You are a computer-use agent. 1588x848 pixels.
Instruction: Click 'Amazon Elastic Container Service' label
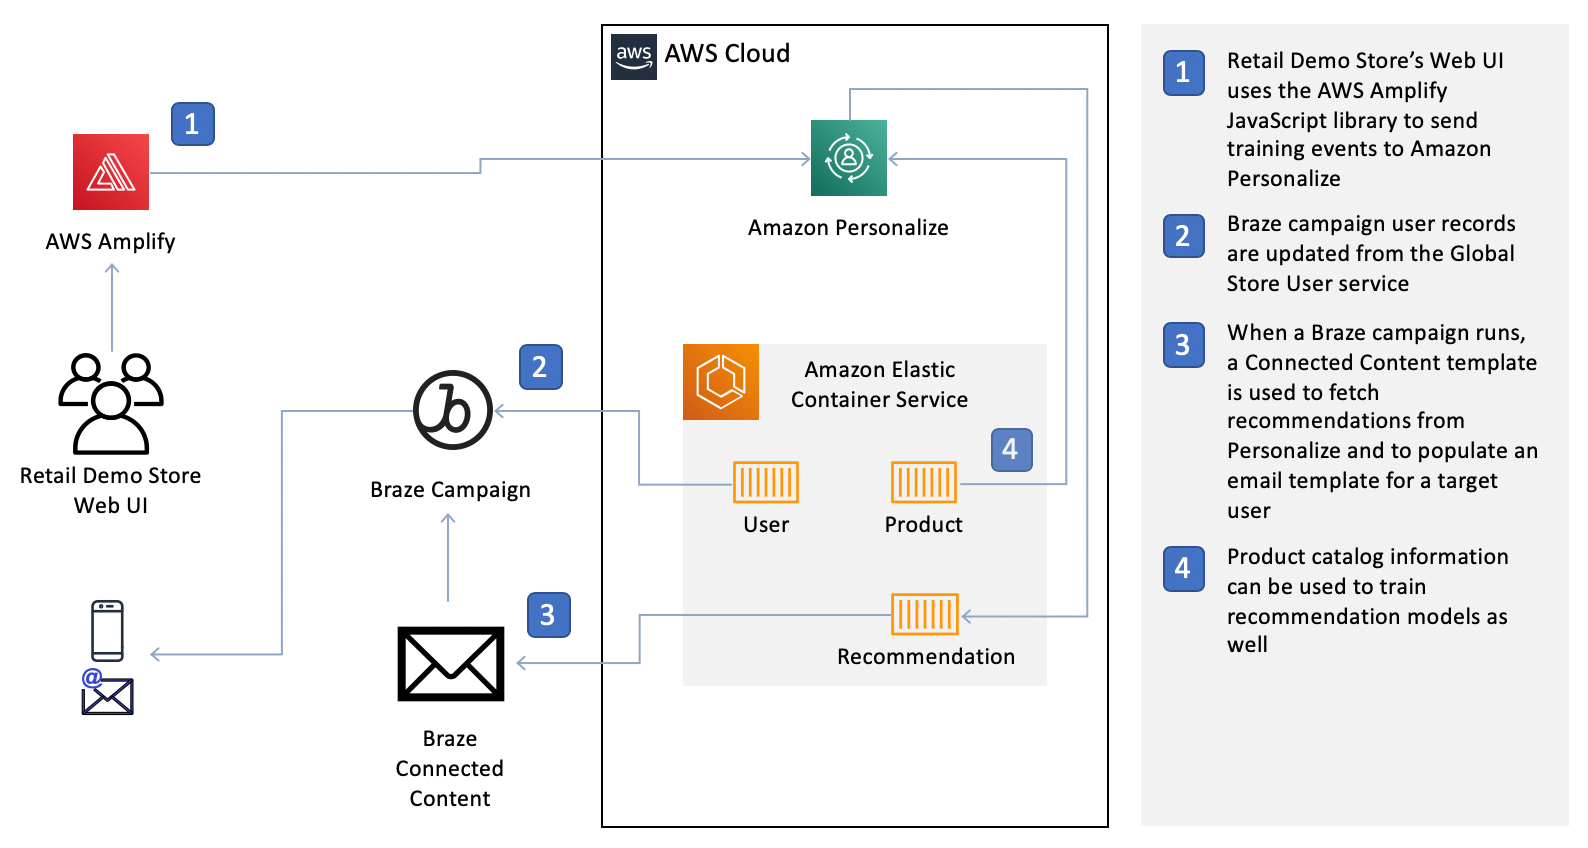[879, 384]
